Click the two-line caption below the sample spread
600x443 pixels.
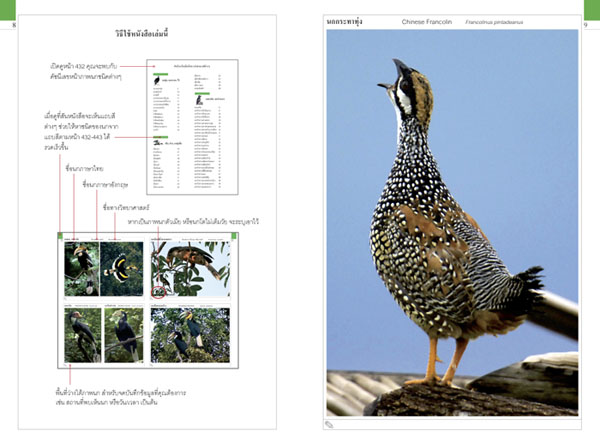tap(121, 397)
